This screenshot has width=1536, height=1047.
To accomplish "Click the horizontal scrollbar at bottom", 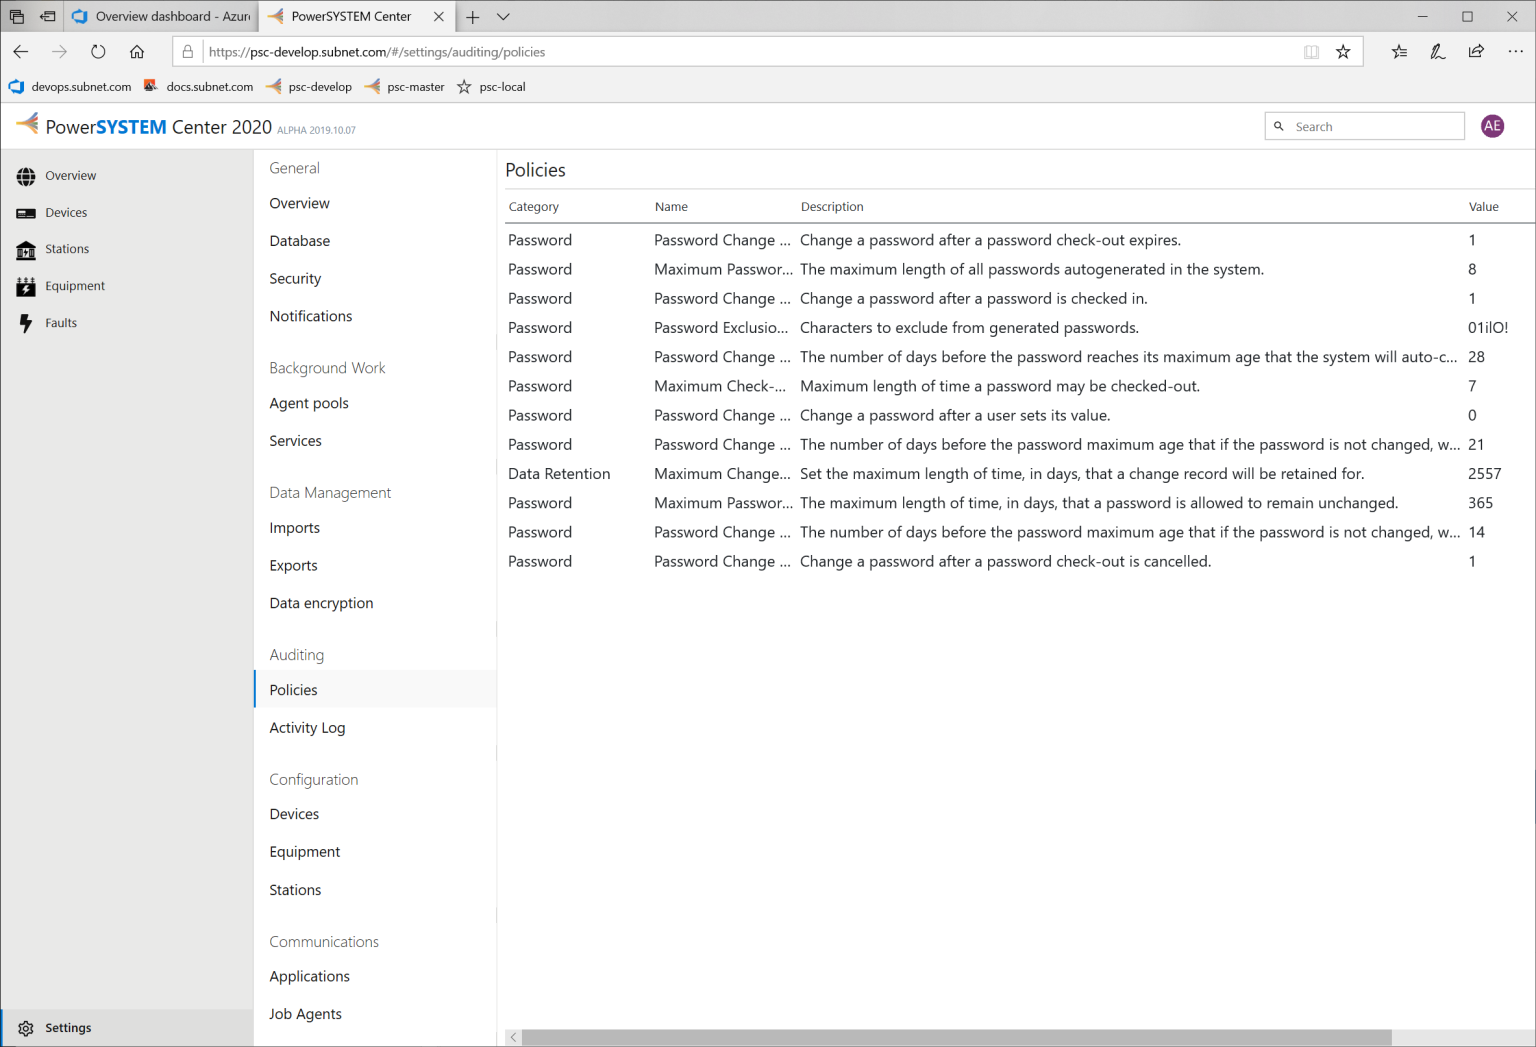I will pyautogui.click(x=956, y=1038).
